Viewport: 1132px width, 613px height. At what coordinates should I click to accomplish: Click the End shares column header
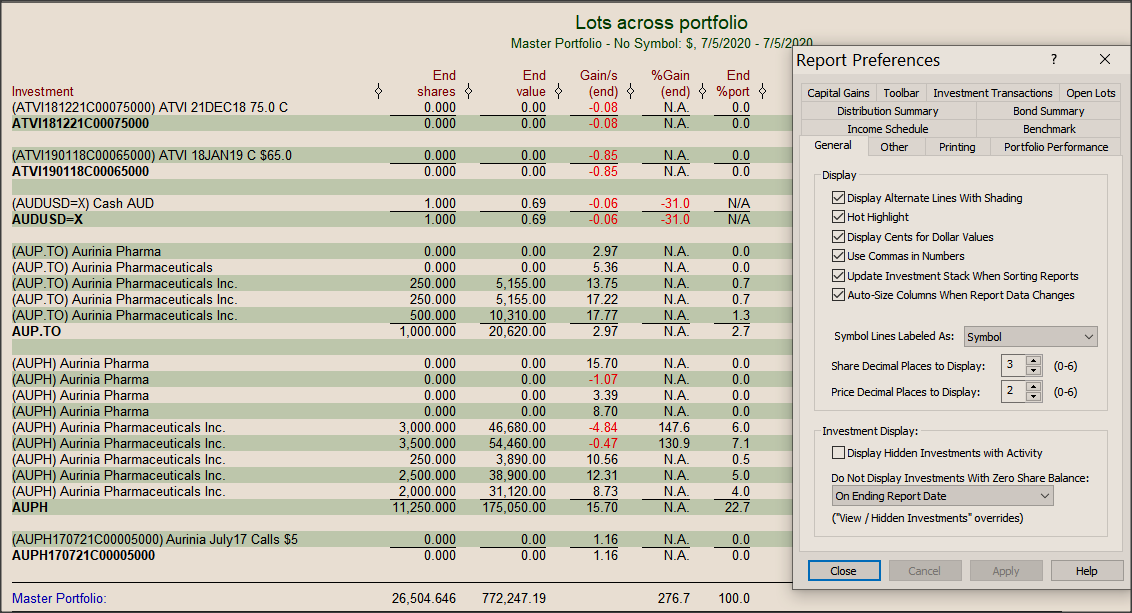coord(435,83)
